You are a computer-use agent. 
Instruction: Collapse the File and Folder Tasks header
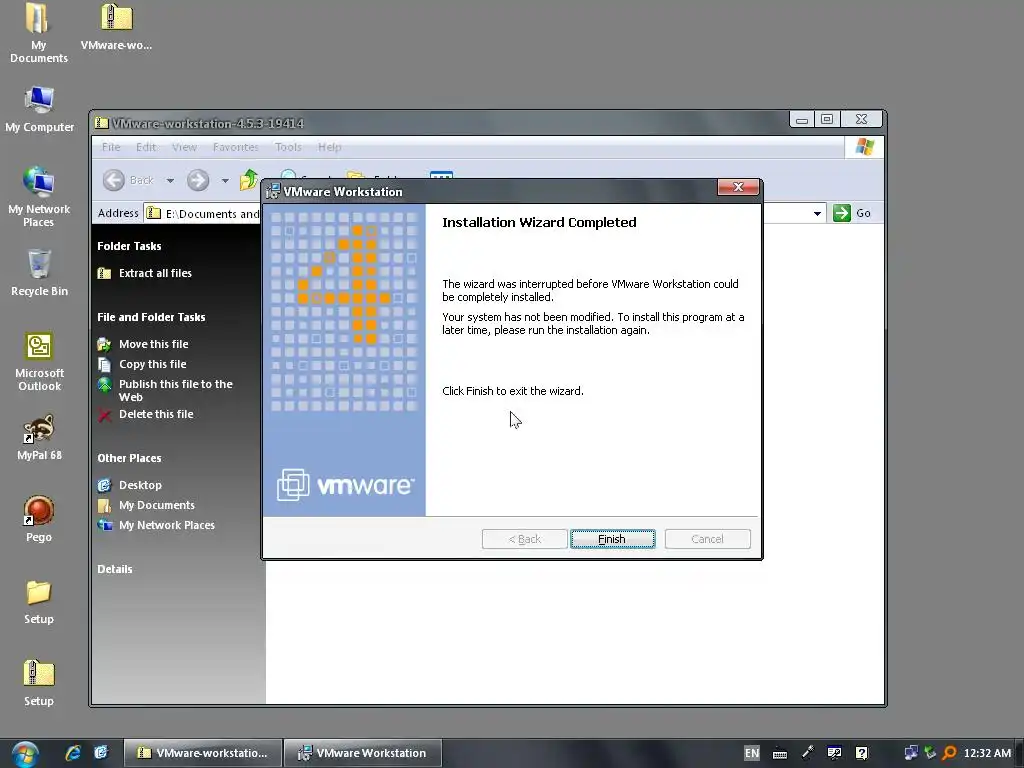click(151, 317)
